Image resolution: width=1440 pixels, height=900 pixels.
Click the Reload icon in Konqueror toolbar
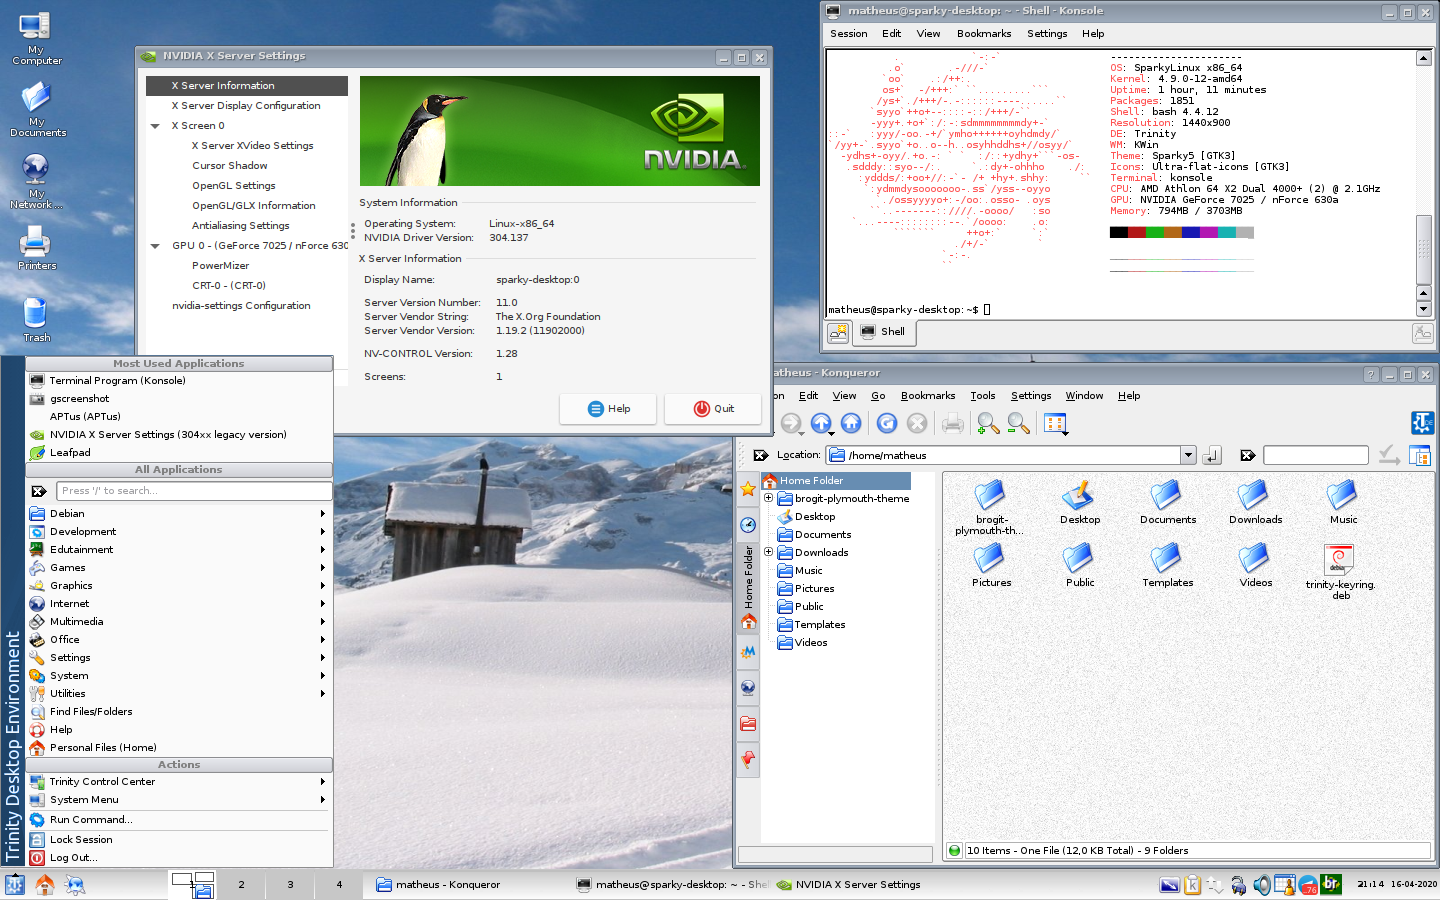pyautogui.click(x=887, y=424)
